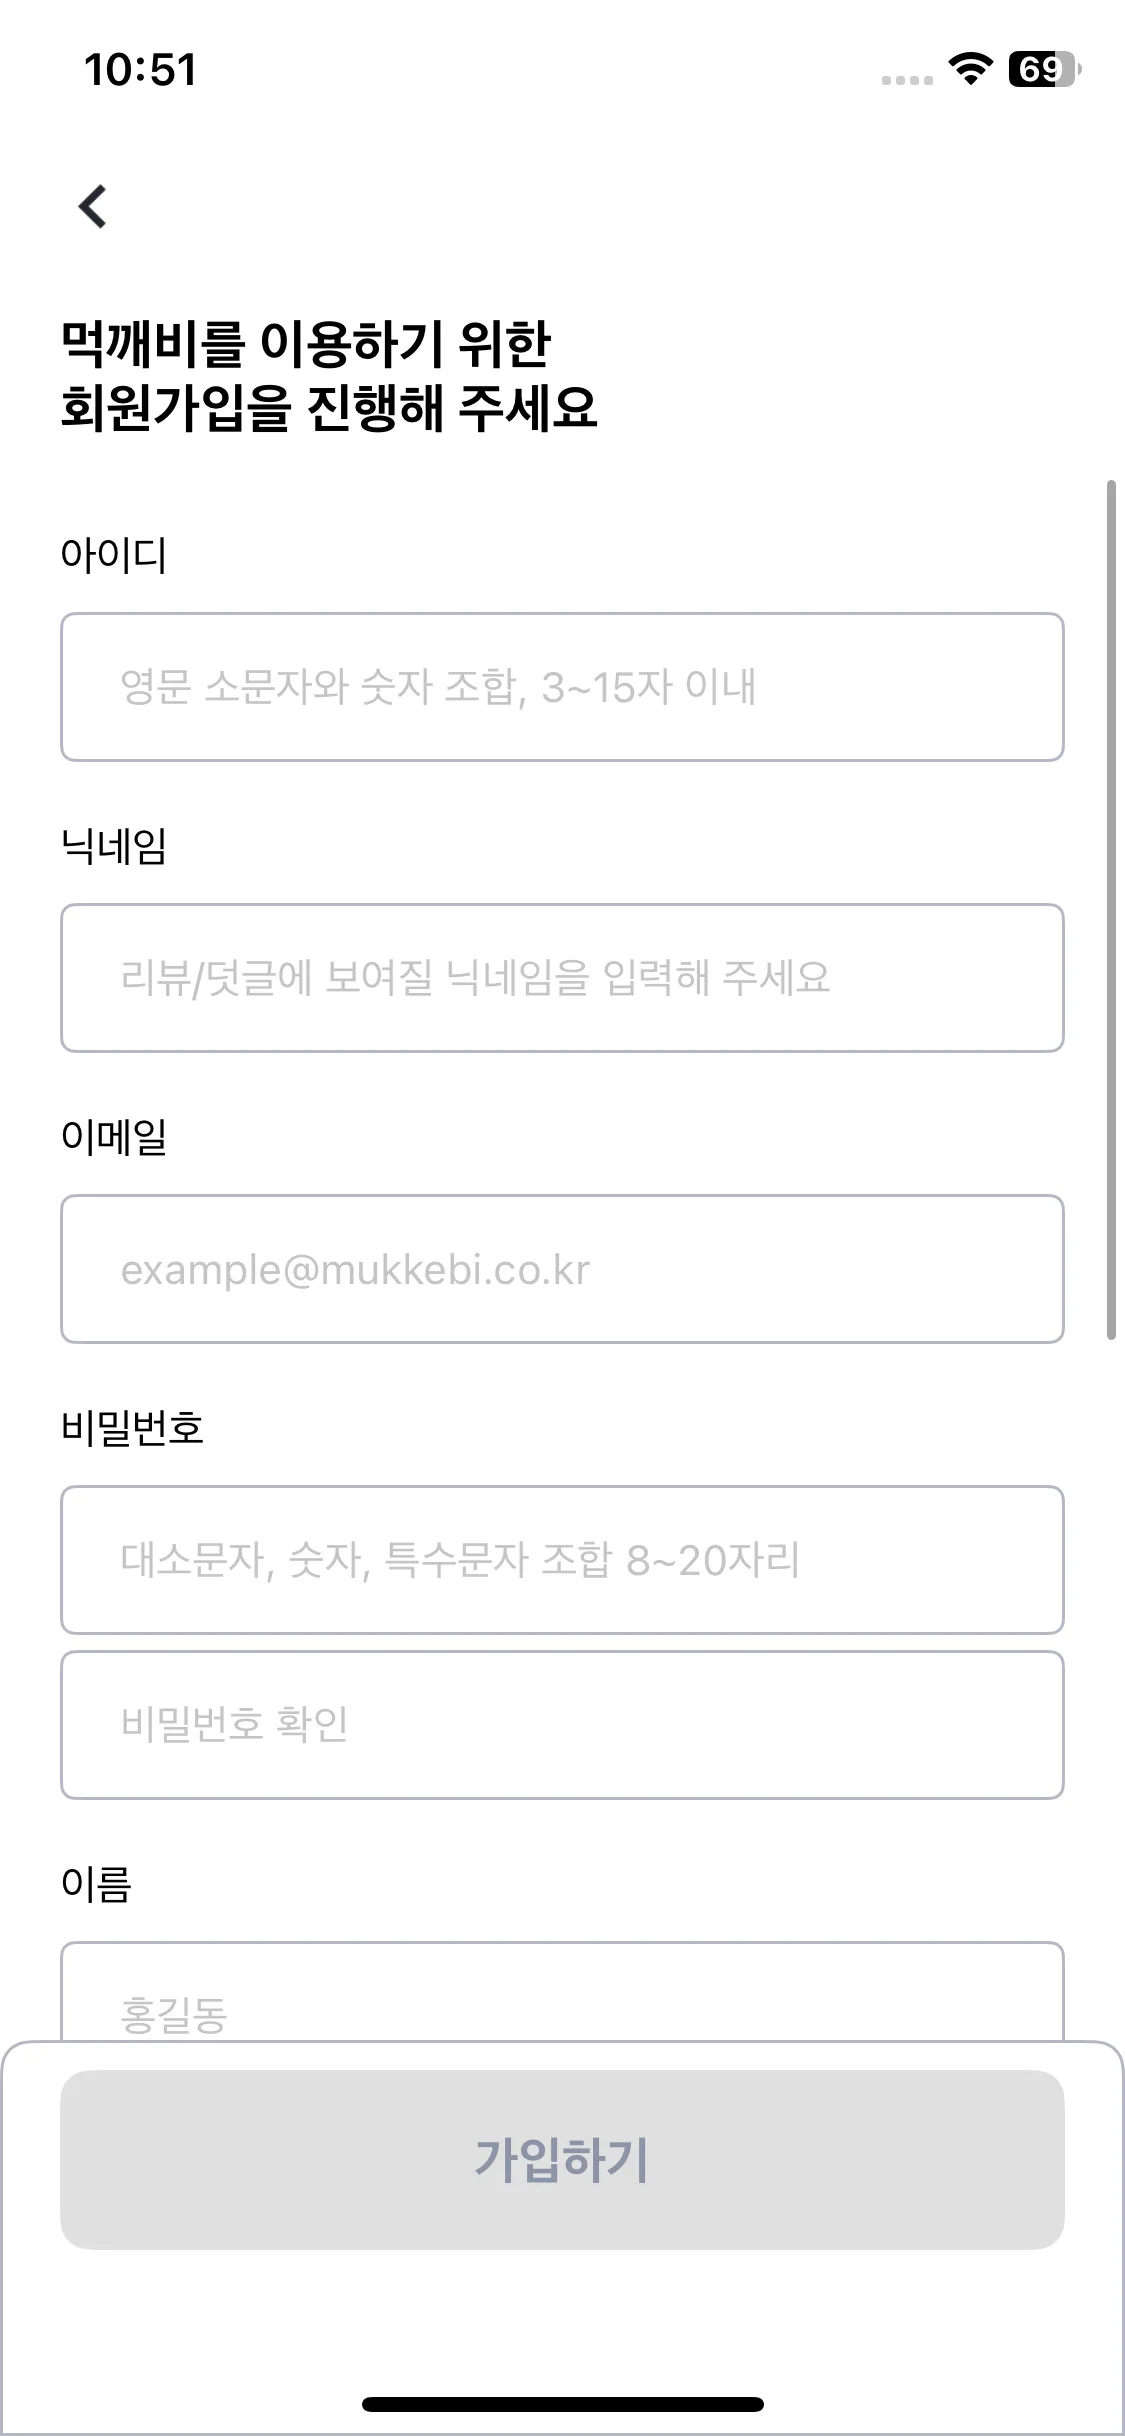Select the 이름 field with 홍길동 placeholder

(562, 1992)
